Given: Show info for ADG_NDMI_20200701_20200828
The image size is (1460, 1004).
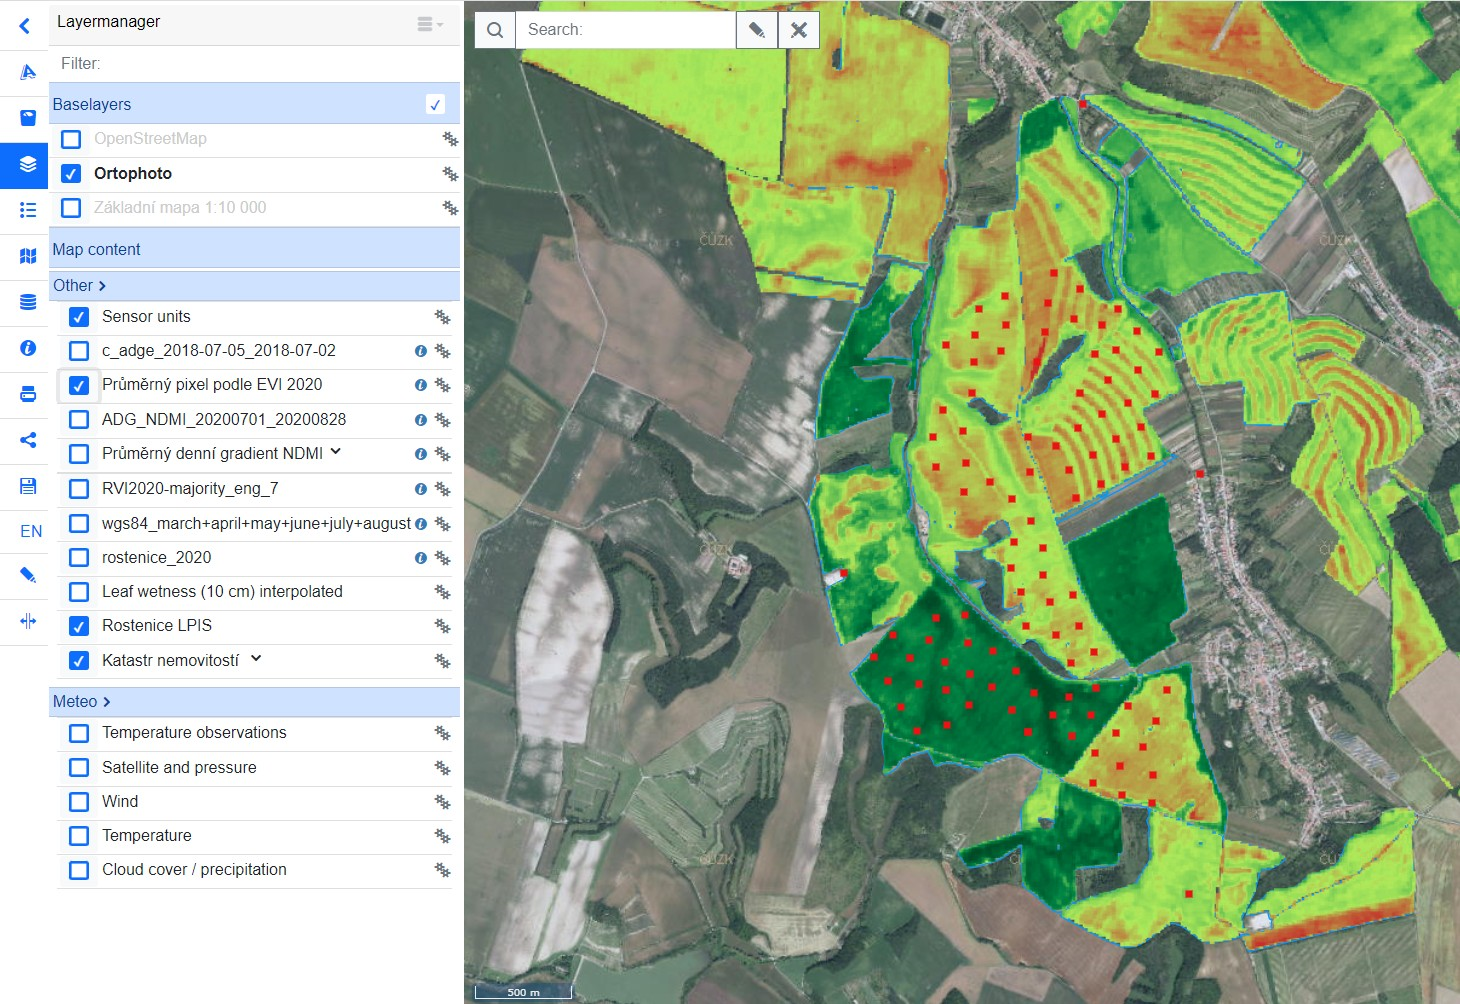Looking at the screenshot, I should click(x=421, y=420).
